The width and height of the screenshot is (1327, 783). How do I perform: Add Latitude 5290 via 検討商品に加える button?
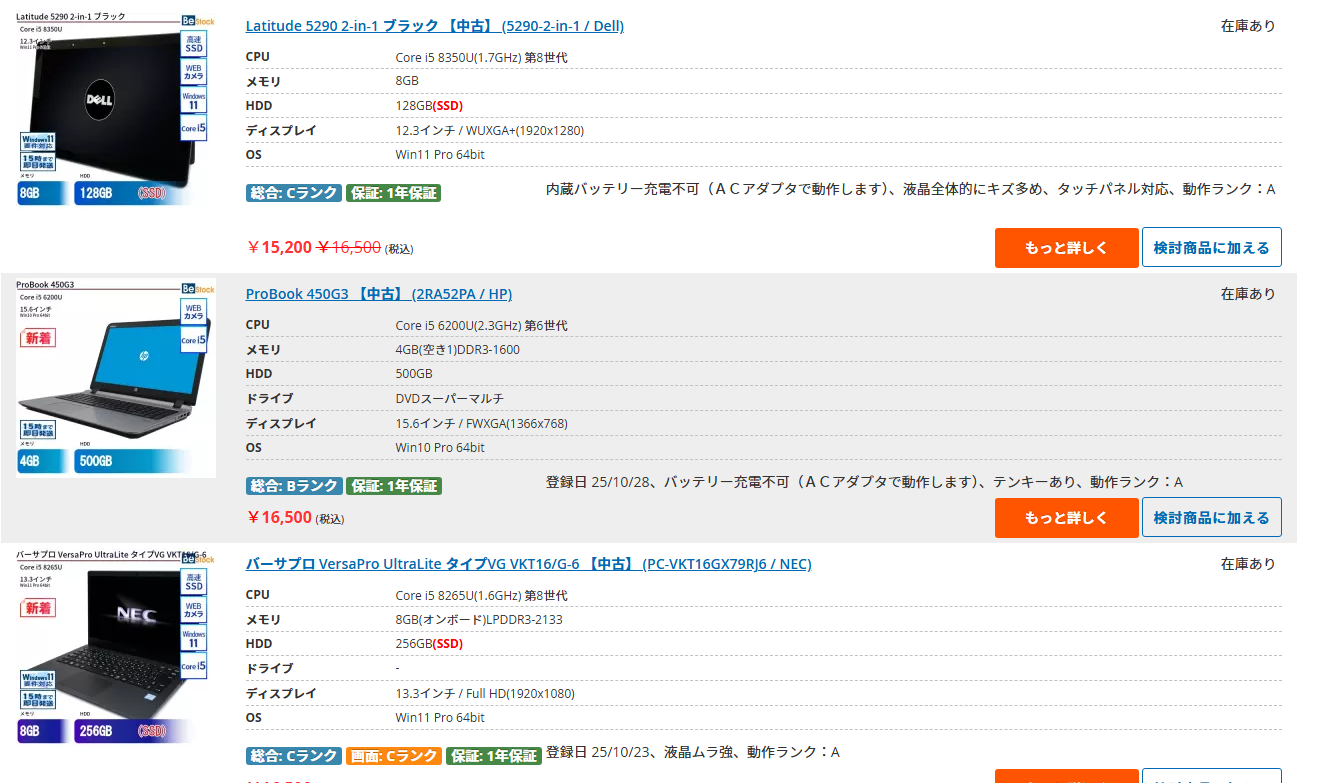tap(1211, 248)
